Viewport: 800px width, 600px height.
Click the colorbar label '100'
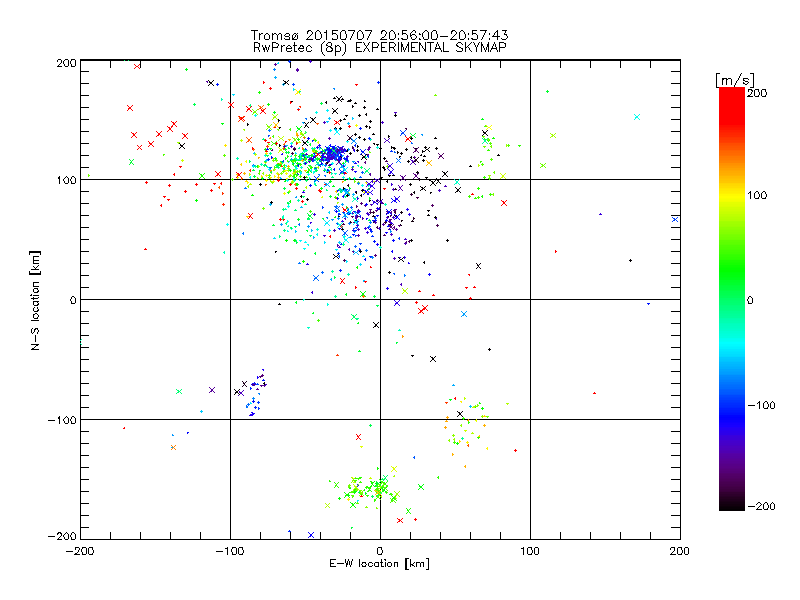pyautogui.click(x=757, y=195)
